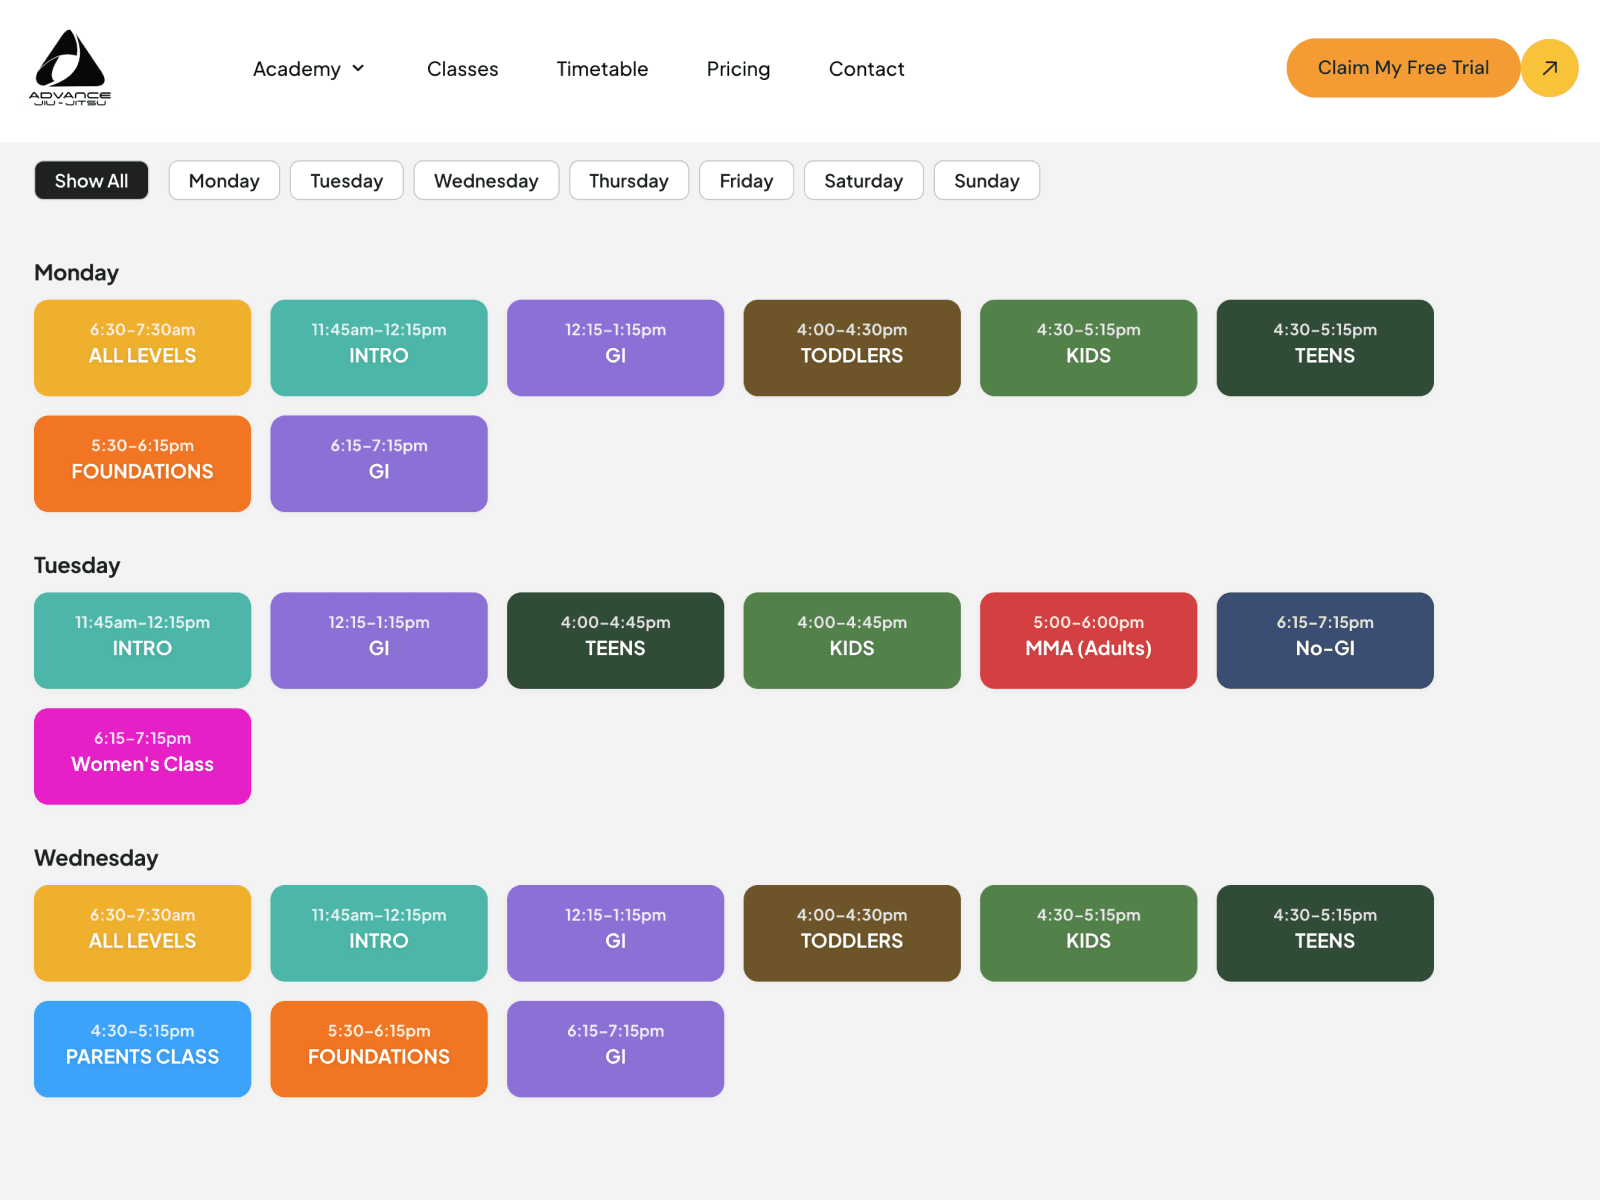Select Tuesday No-GI class card

1325,640
